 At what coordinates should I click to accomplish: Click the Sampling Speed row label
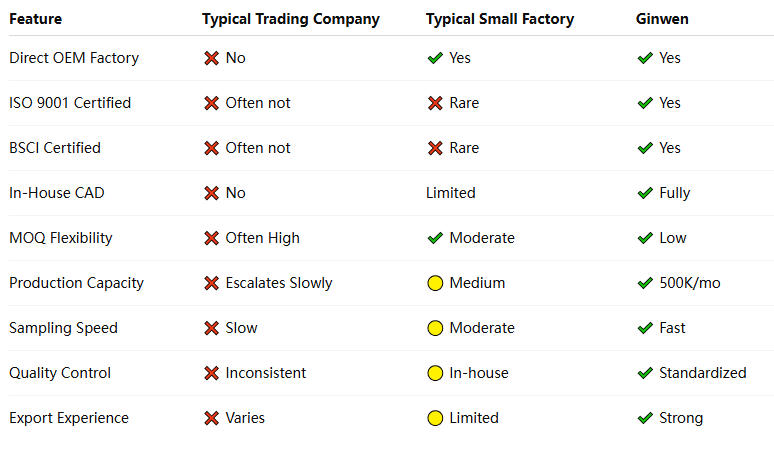pyautogui.click(x=63, y=328)
